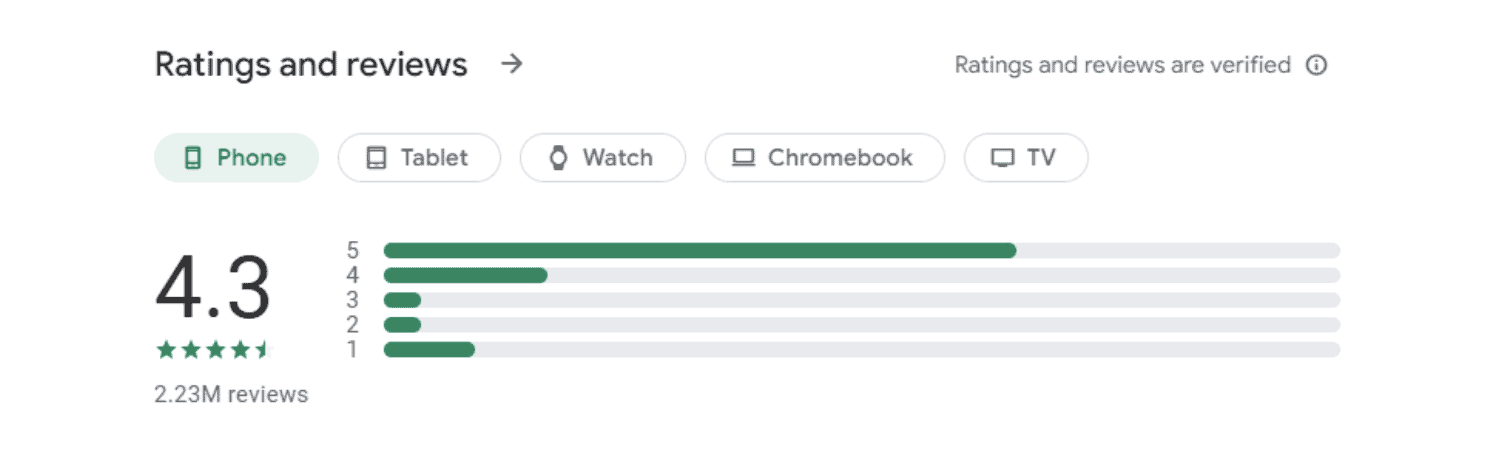
Task: Switch to Tablet reviews
Action: coord(419,158)
